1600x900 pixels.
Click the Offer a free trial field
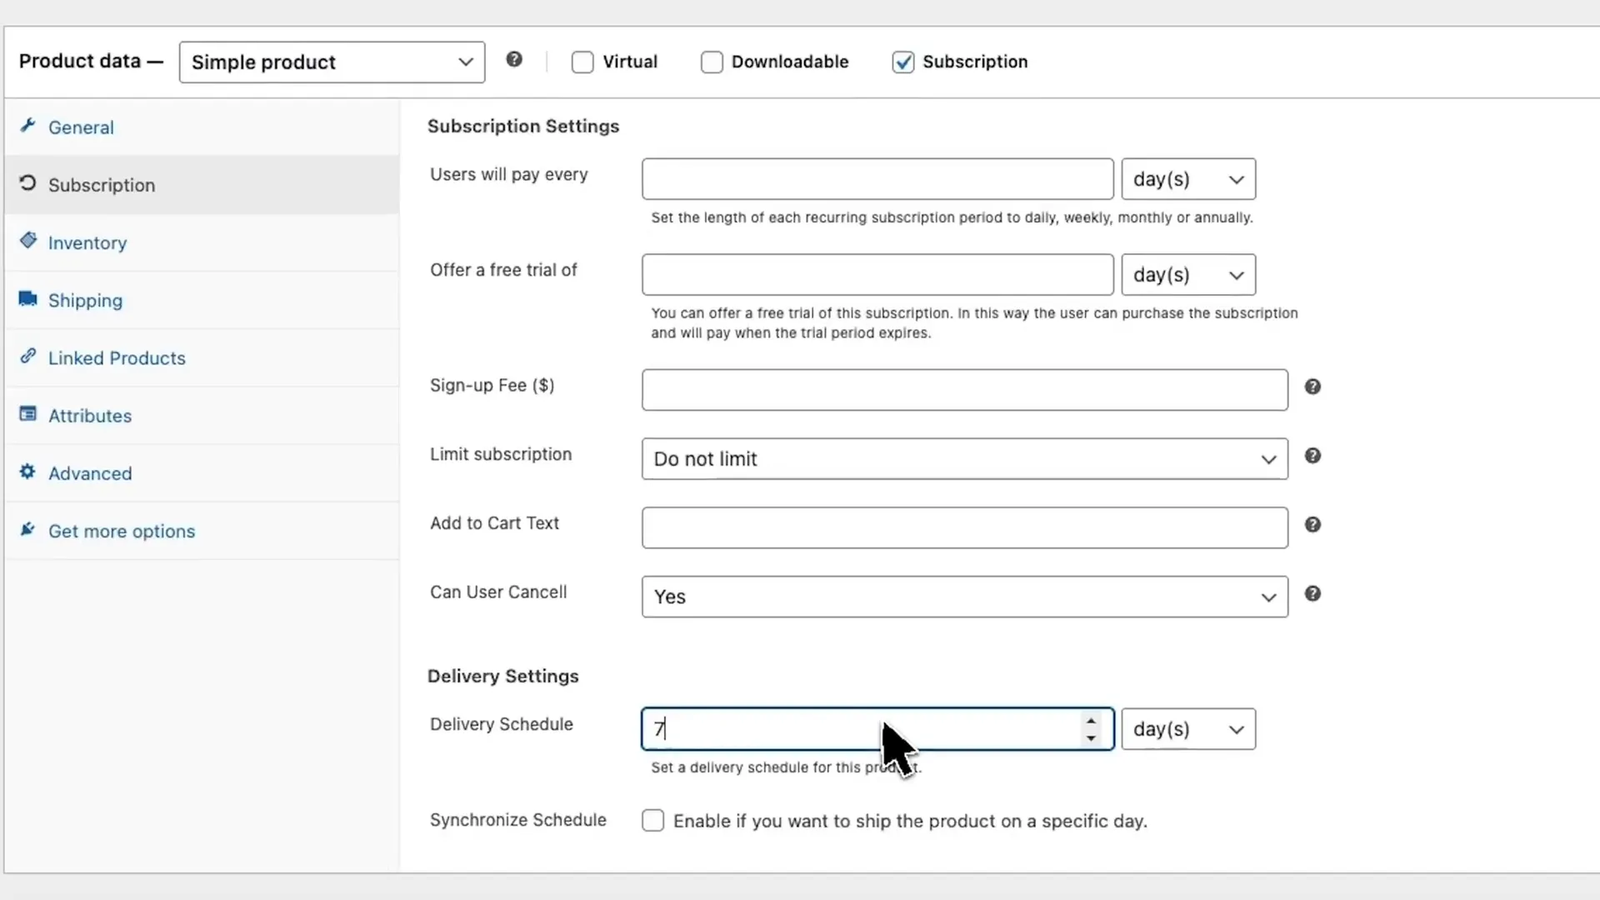click(878, 275)
